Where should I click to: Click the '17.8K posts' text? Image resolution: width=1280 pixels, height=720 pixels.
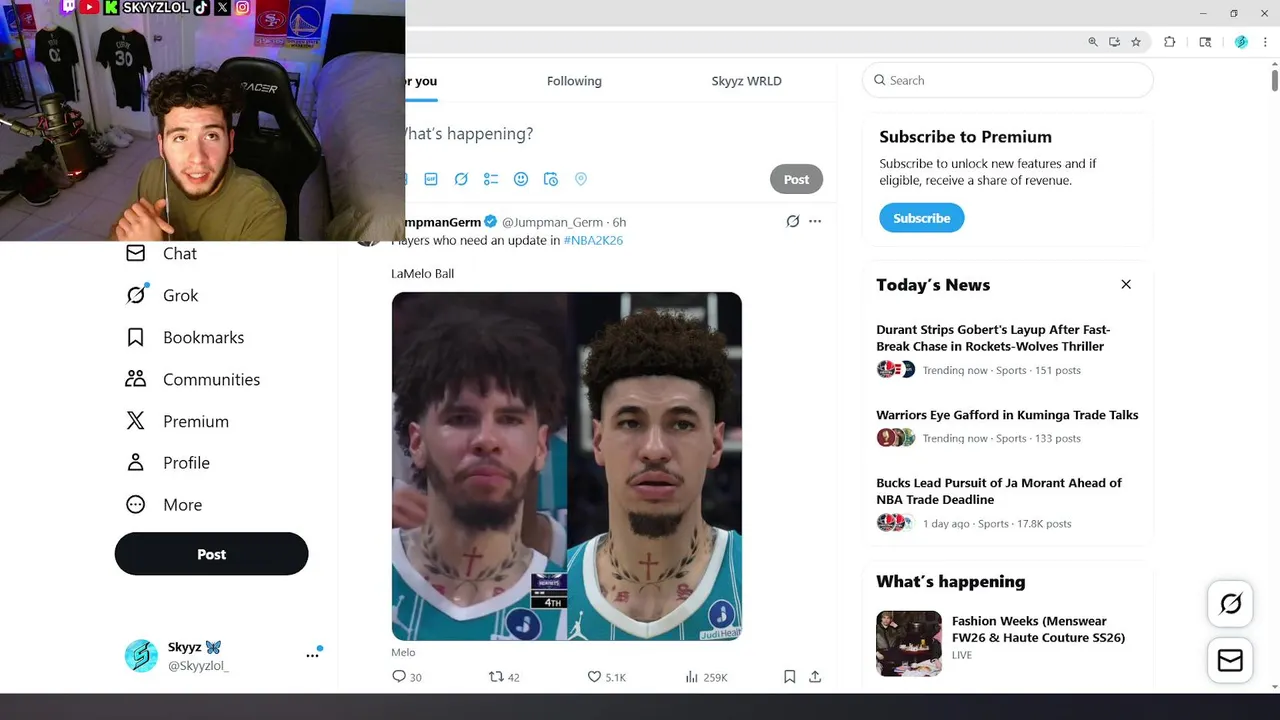pos(1044,524)
